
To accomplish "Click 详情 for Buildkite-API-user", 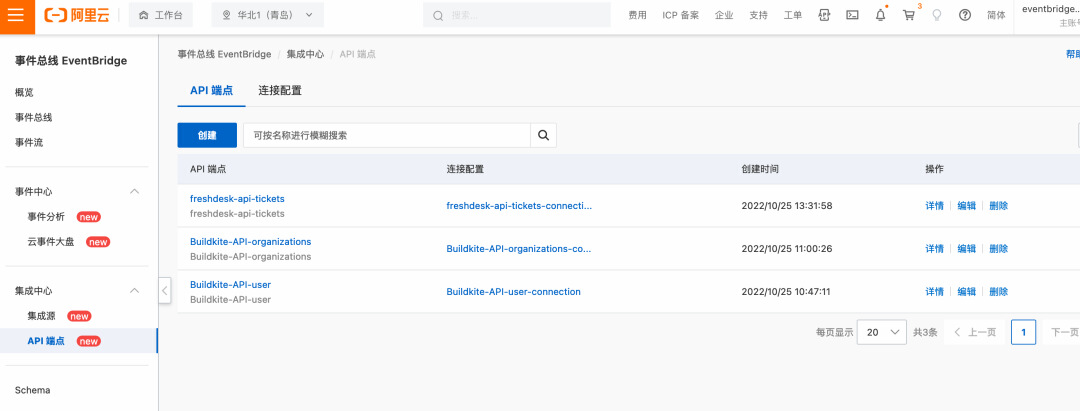I will coord(935,291).
